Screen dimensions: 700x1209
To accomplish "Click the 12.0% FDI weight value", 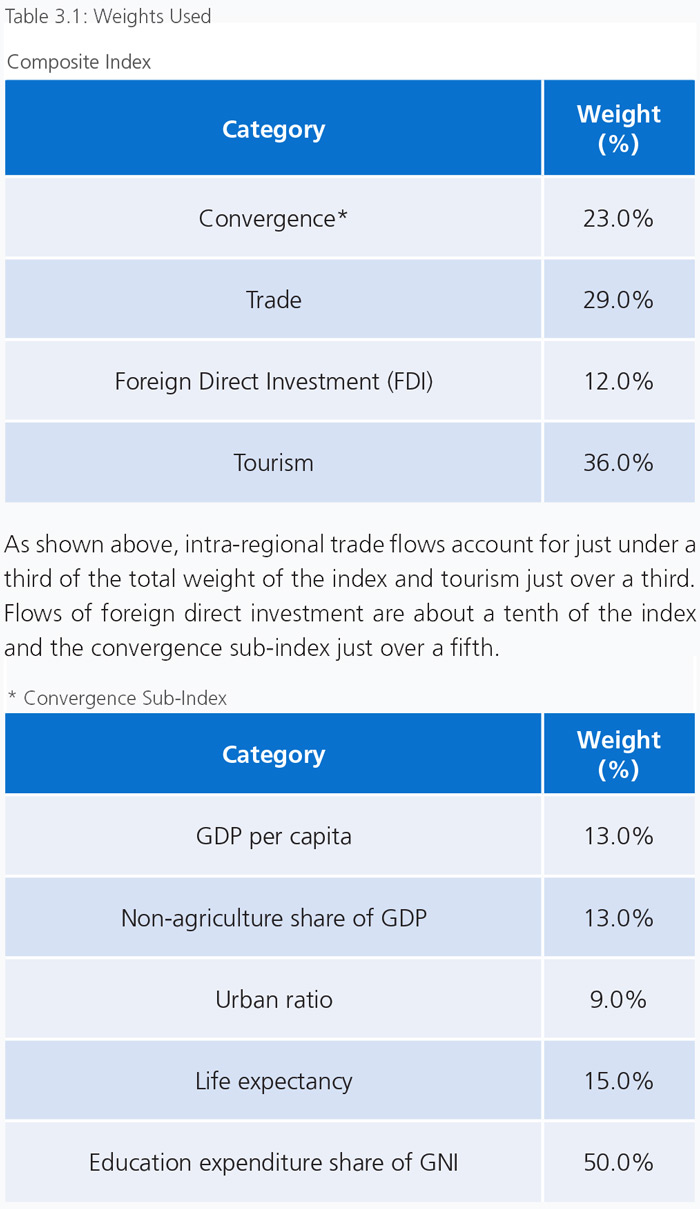I will [619, 381].
